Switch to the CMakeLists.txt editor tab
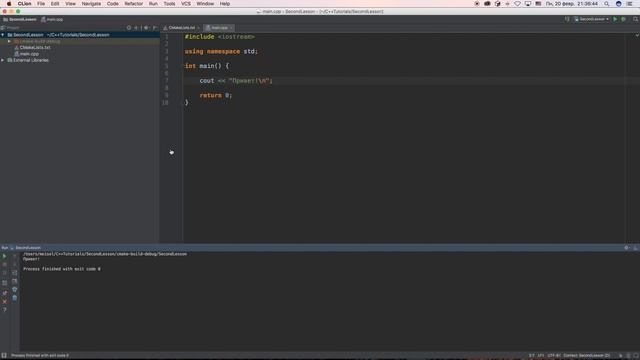 [x=181, y=28]
